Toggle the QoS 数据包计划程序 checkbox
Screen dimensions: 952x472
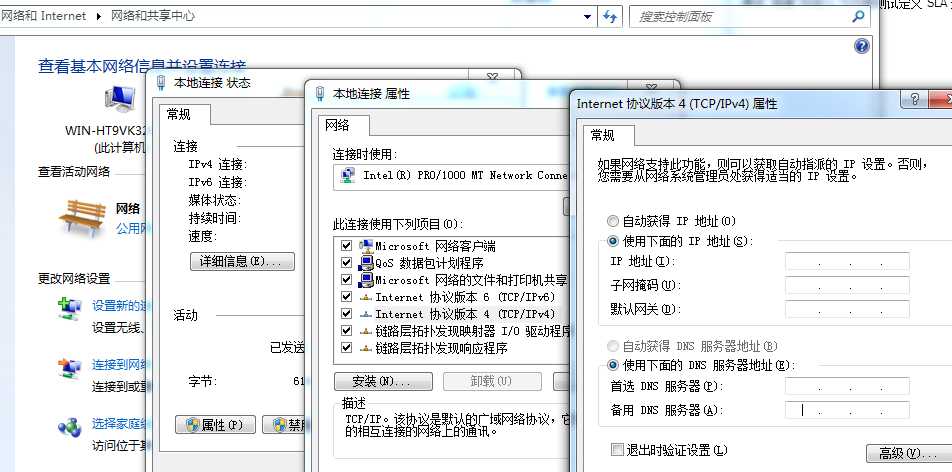(x=347, y=263)
